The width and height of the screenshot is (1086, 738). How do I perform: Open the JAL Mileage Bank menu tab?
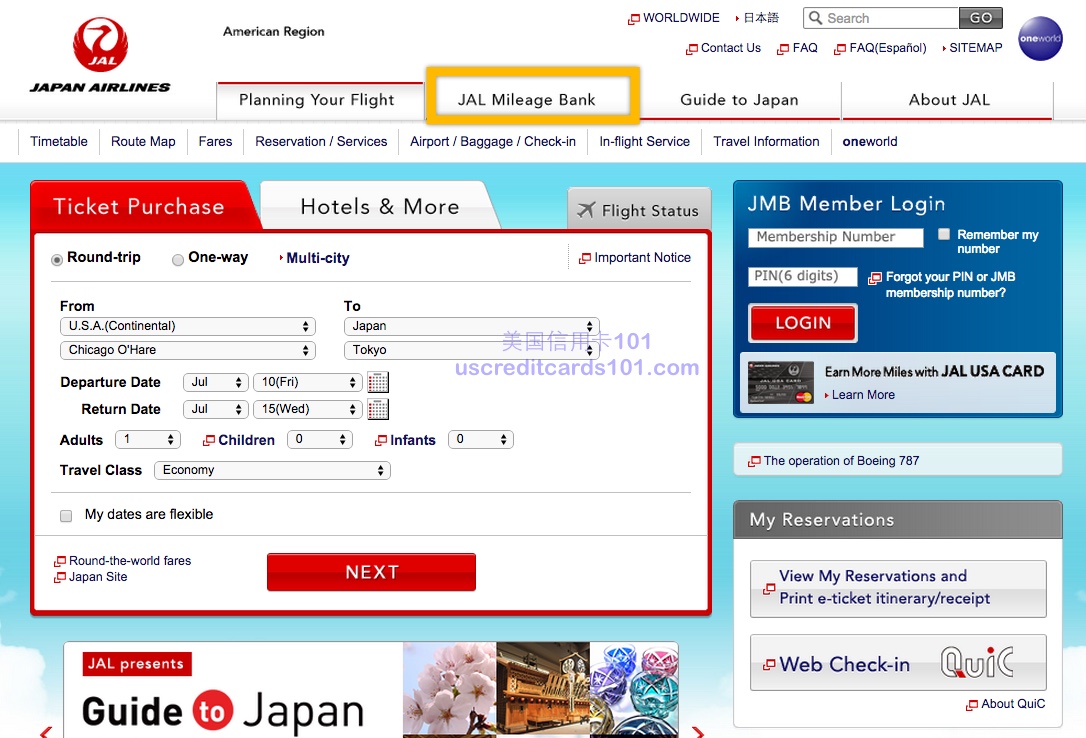tap(527, 100)
